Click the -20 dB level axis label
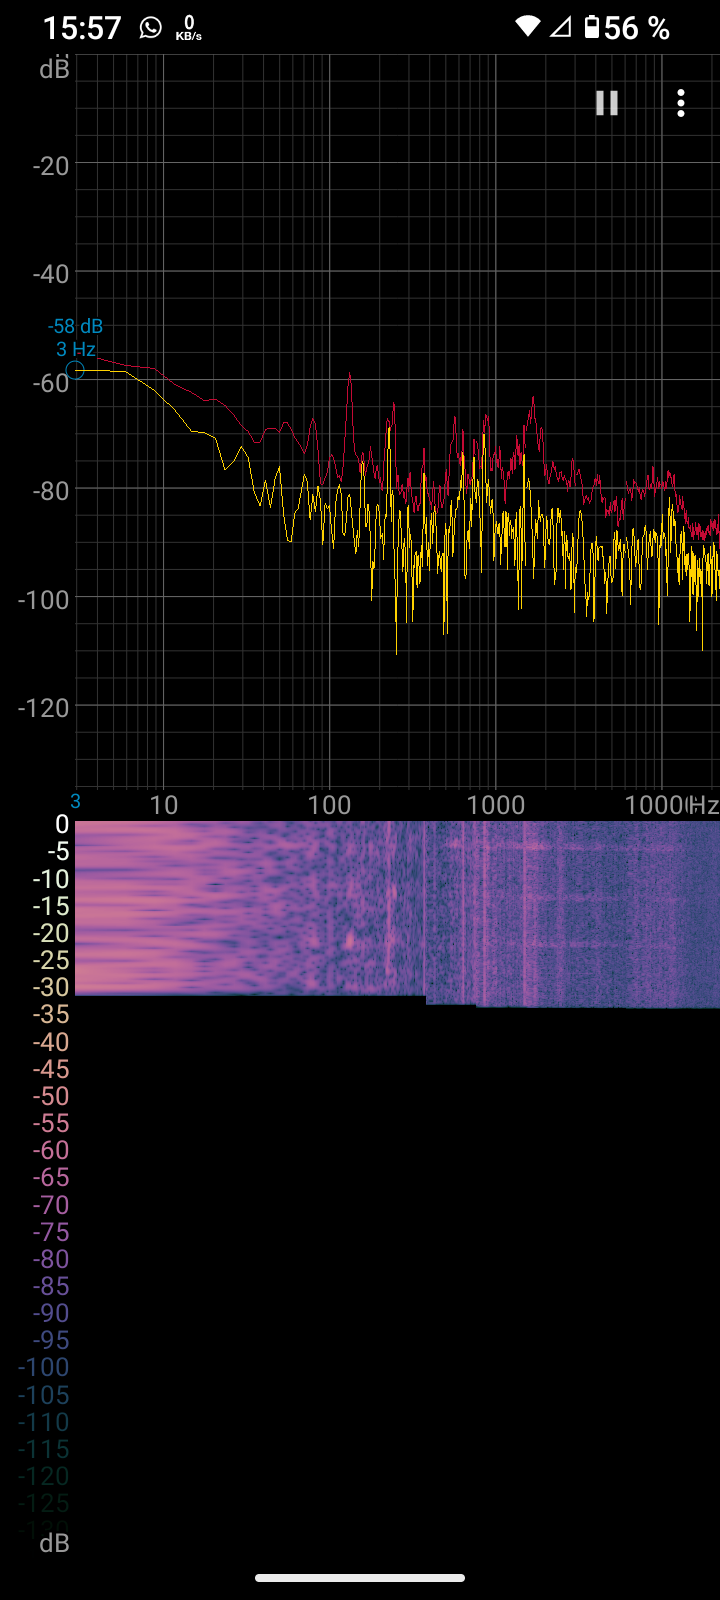This screenshot has width=720, height=1600. pyautogui.click(x=50, y=165)
